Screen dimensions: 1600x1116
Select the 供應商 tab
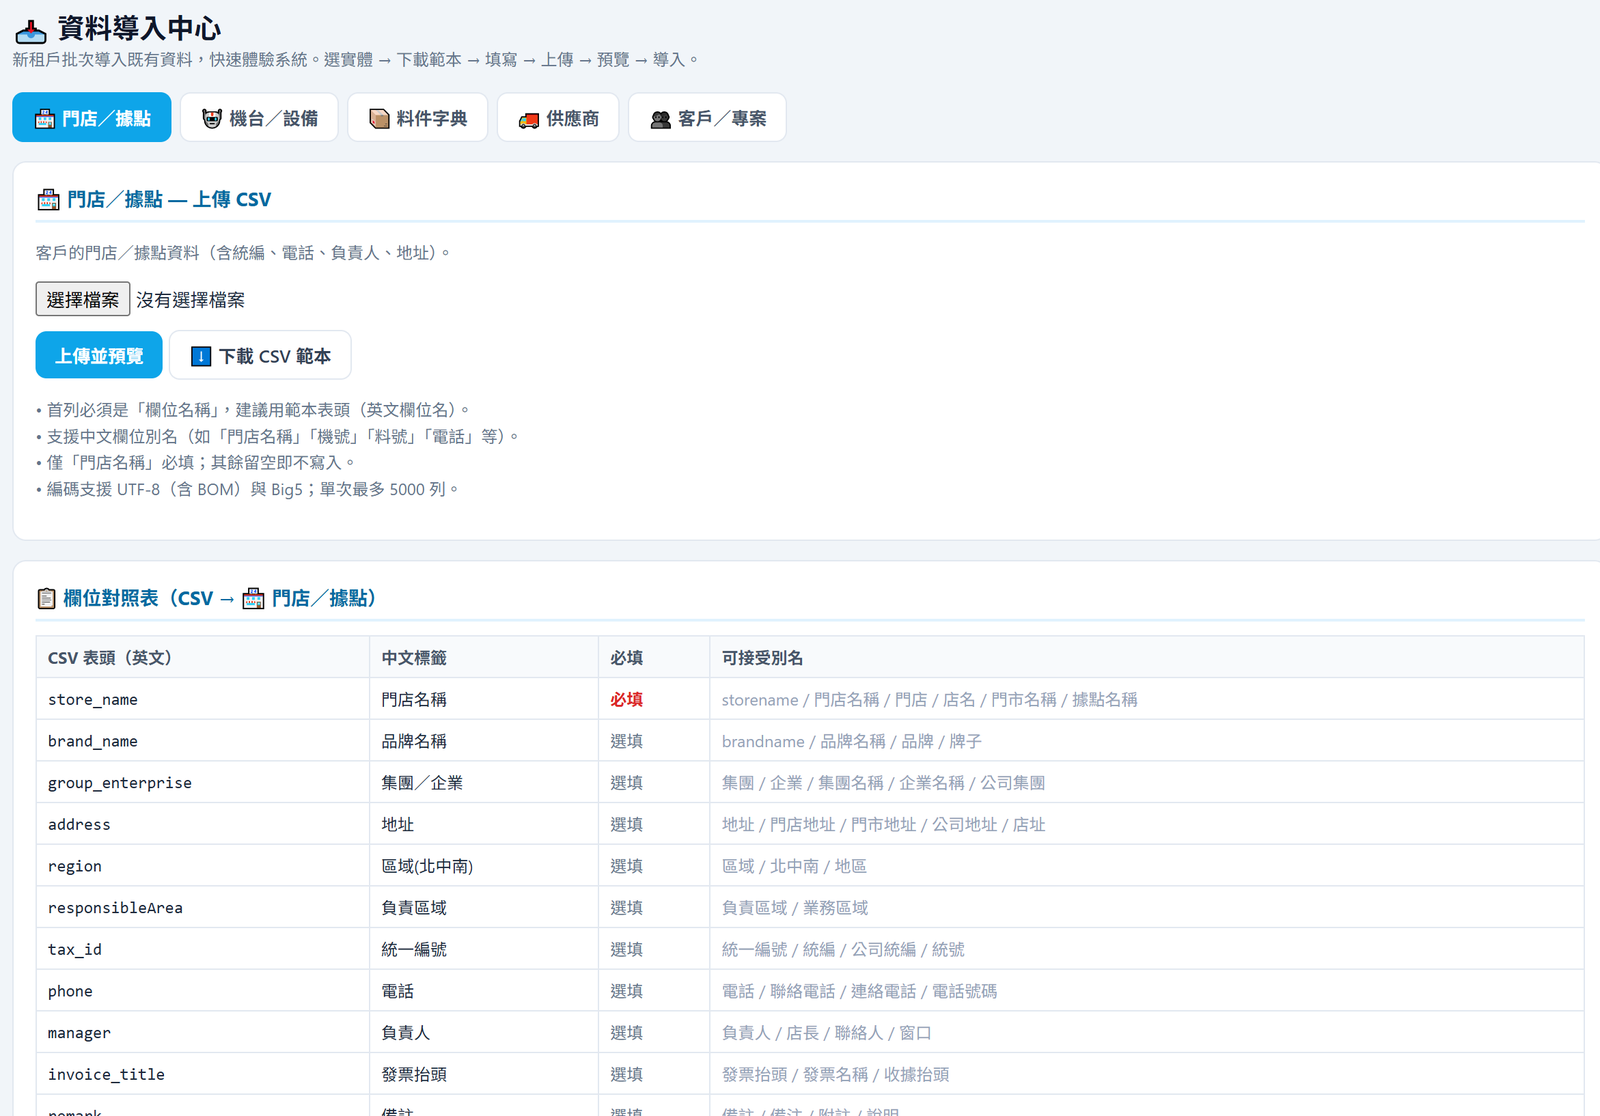pos(558,118)
